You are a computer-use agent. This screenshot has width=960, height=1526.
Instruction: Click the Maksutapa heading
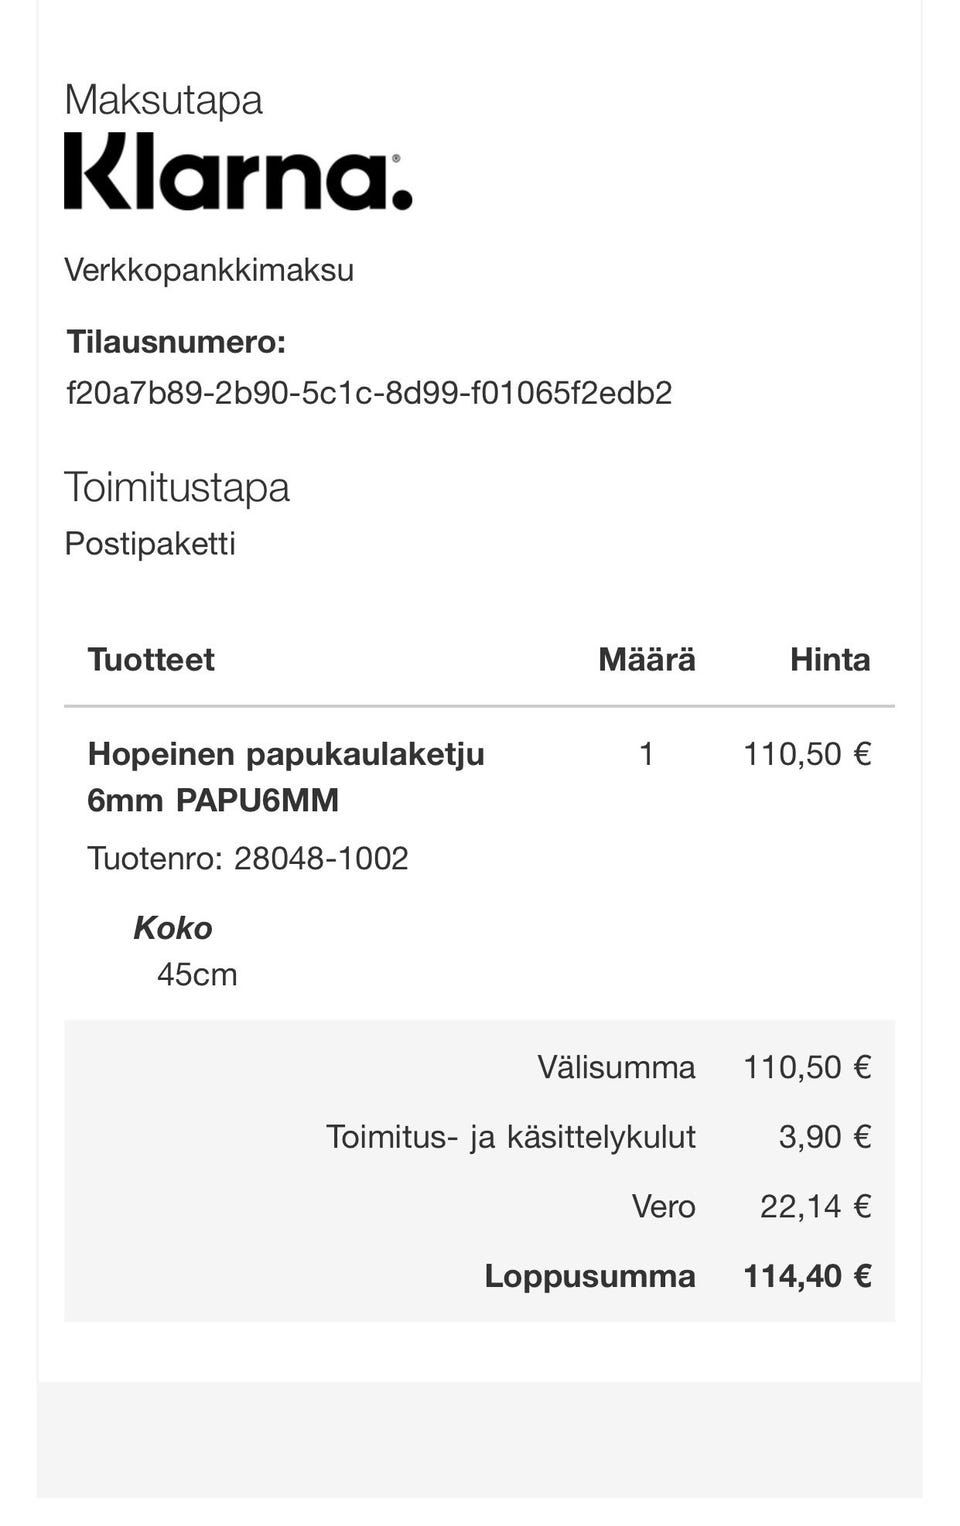[x=163, y=100]
